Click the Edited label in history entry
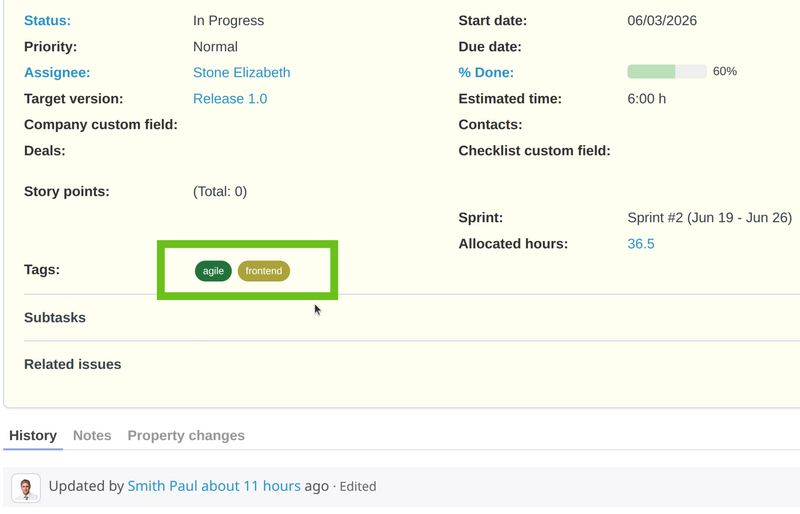800x514 pixels. pos(358,486)
